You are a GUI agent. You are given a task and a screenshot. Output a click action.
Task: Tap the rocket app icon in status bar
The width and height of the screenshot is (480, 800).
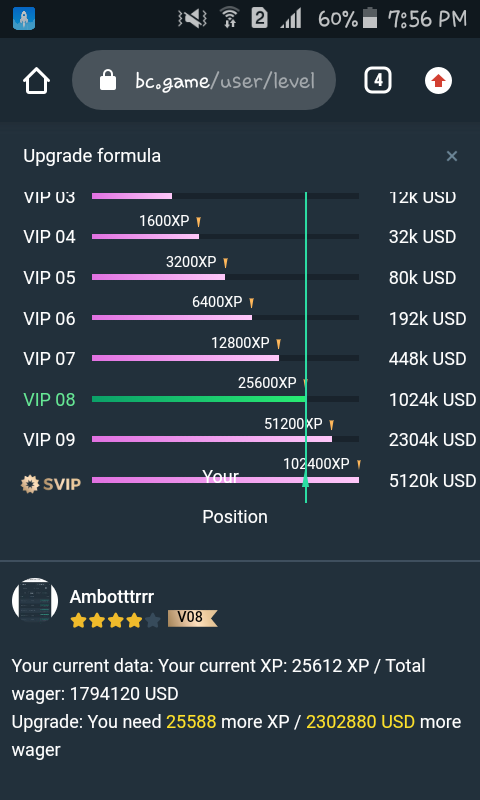pos(24,19)
